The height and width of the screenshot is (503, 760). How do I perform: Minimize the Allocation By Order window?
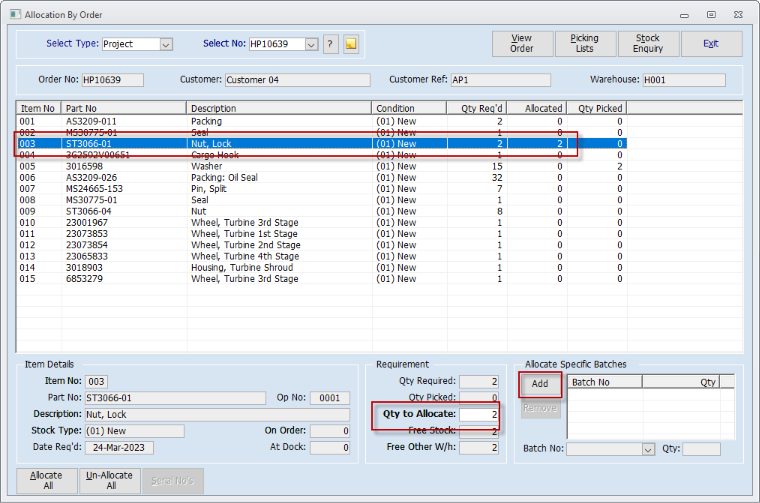[x=684, y=15]
